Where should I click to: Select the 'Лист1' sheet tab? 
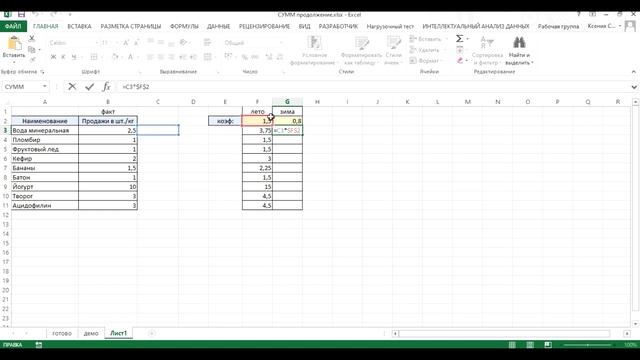118,333
